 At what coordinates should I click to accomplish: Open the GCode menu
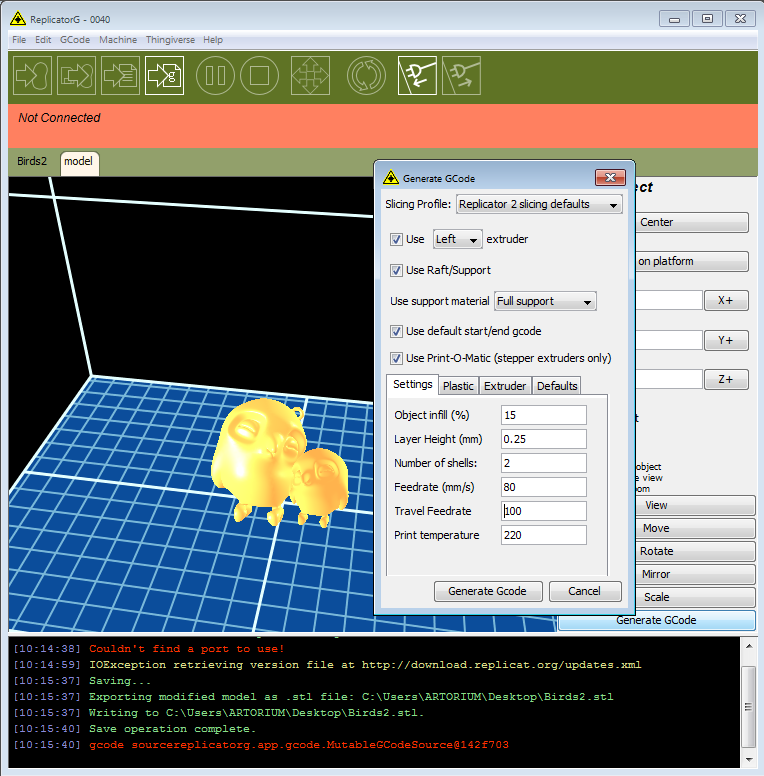[75, 40]
